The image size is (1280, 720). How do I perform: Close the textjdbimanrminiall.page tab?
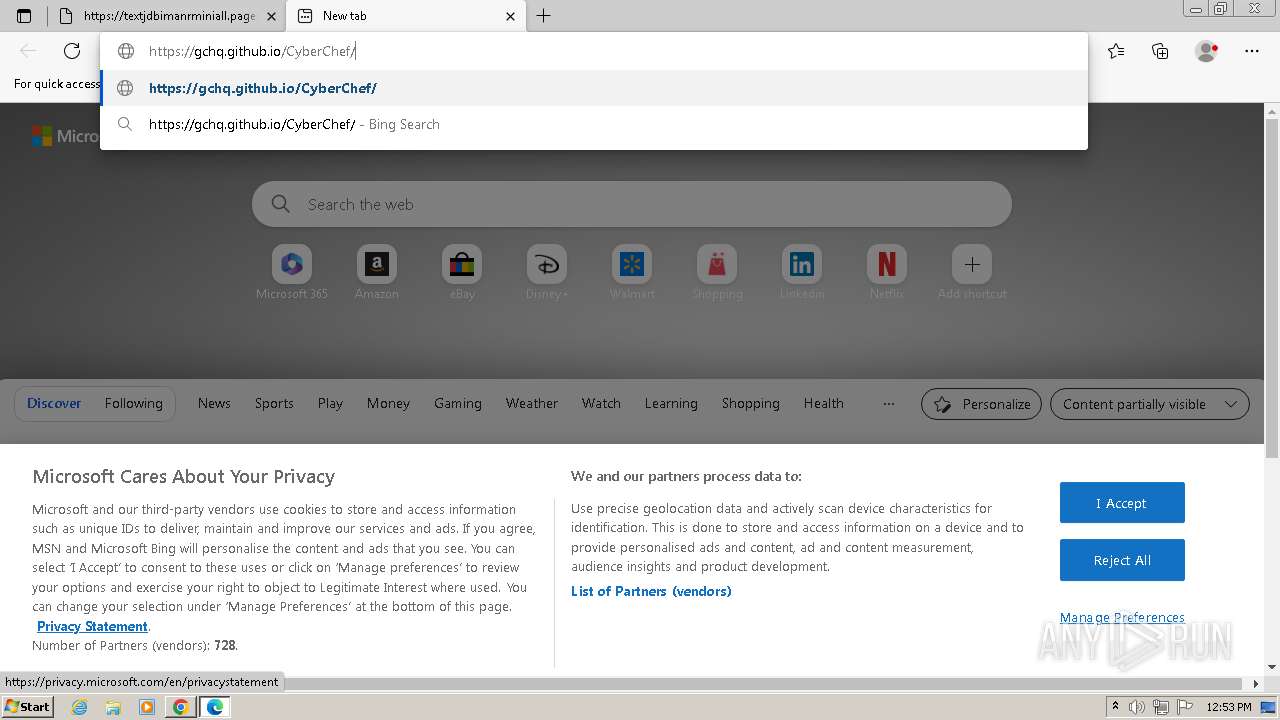(272, 16)
